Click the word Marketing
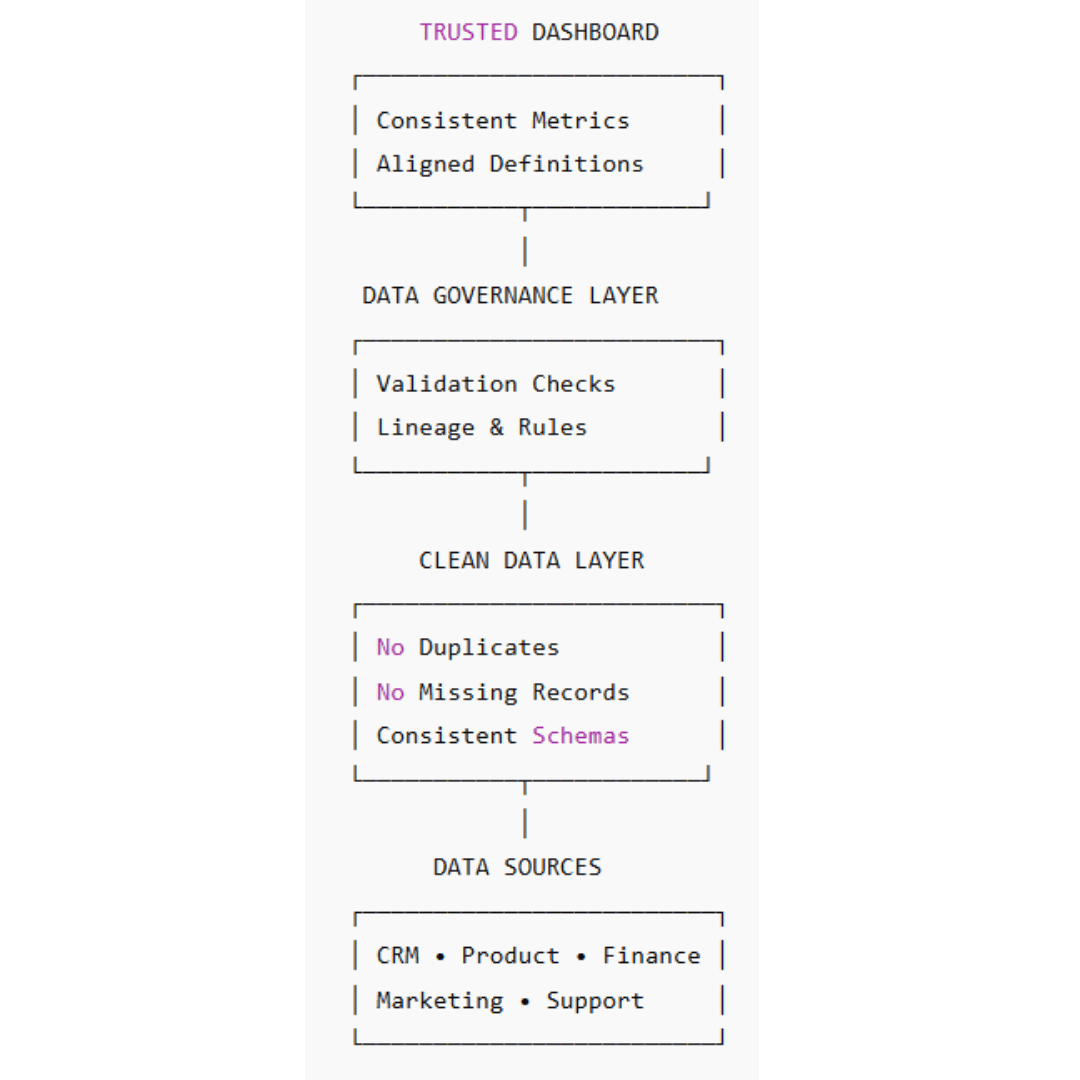This screenshot has width=1080, height=1080. [x=439, y=1001]
